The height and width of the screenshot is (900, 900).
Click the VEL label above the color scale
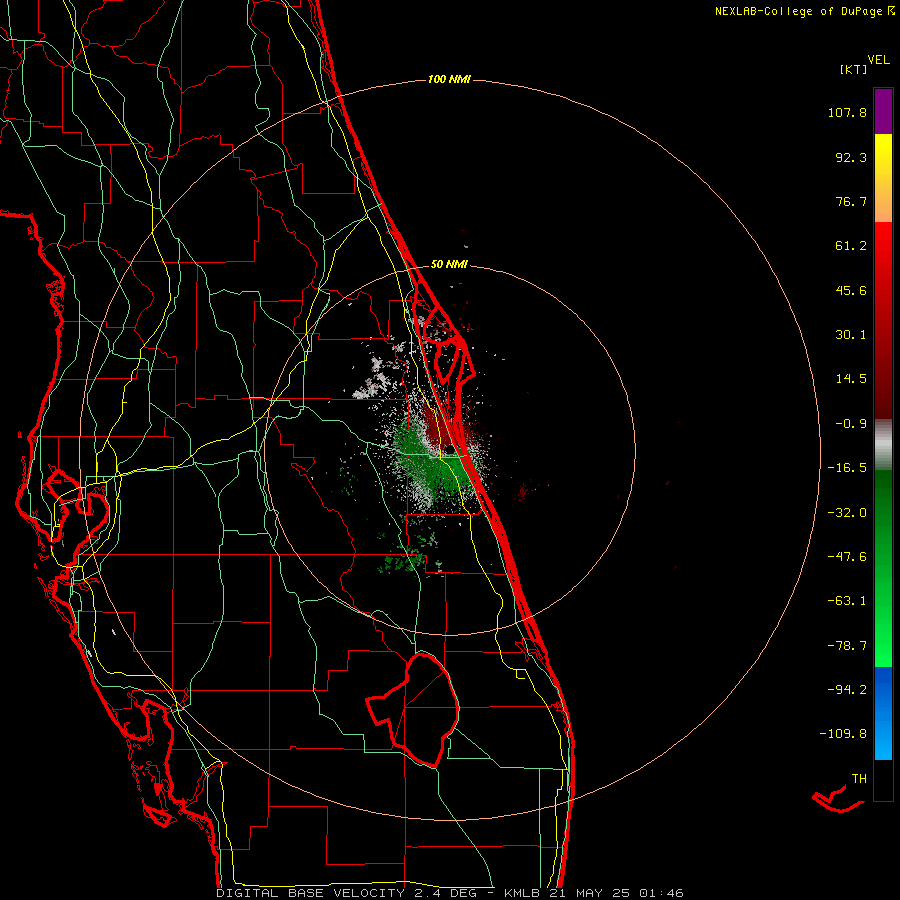click(878, 60)
